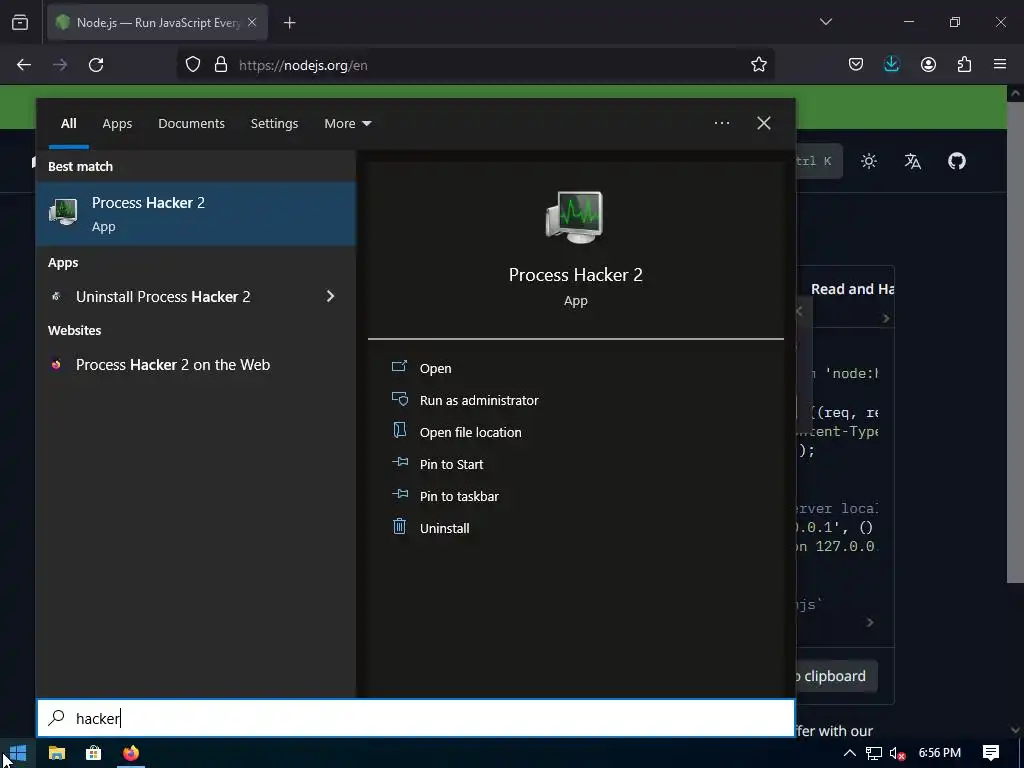Viewport: 1024px width, 768px height.
Task: Open the More filter dropdown
Action: (x=347, y=123)
